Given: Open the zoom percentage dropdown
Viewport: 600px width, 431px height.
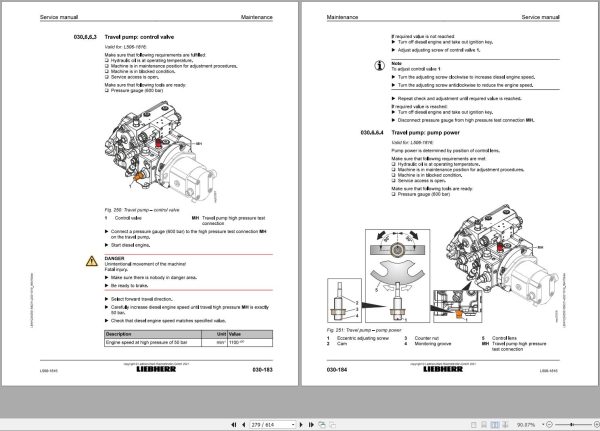Looking at the screenshot, I should point(543,424).
